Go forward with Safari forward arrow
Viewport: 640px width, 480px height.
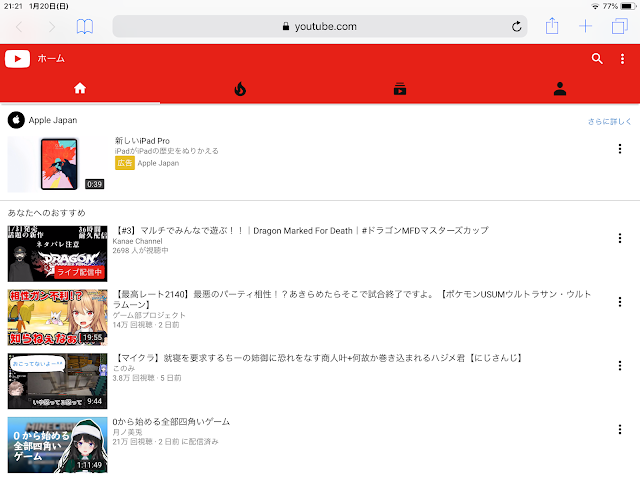click(52, 27)
